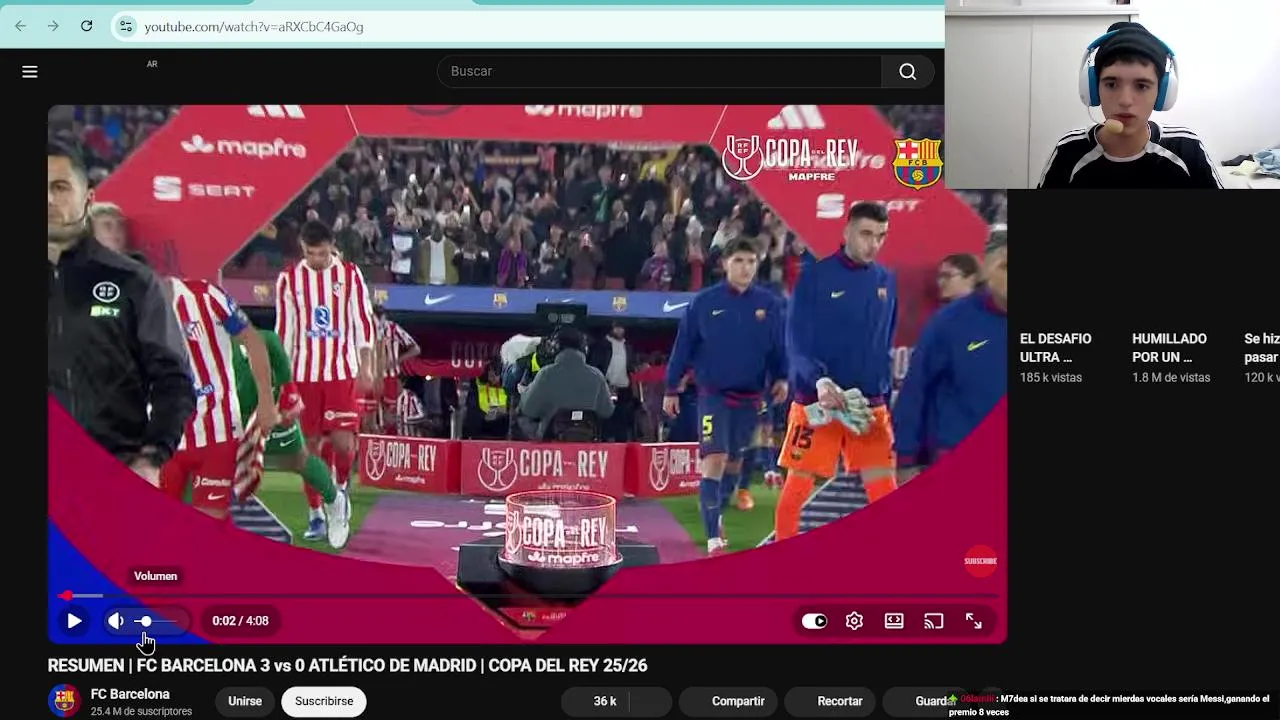Image resolution: width=1280 pixels, height=720 pixels.
Task: Click the 185 k vistas text
Action: pyautogui.click(x=1051, y=377)
